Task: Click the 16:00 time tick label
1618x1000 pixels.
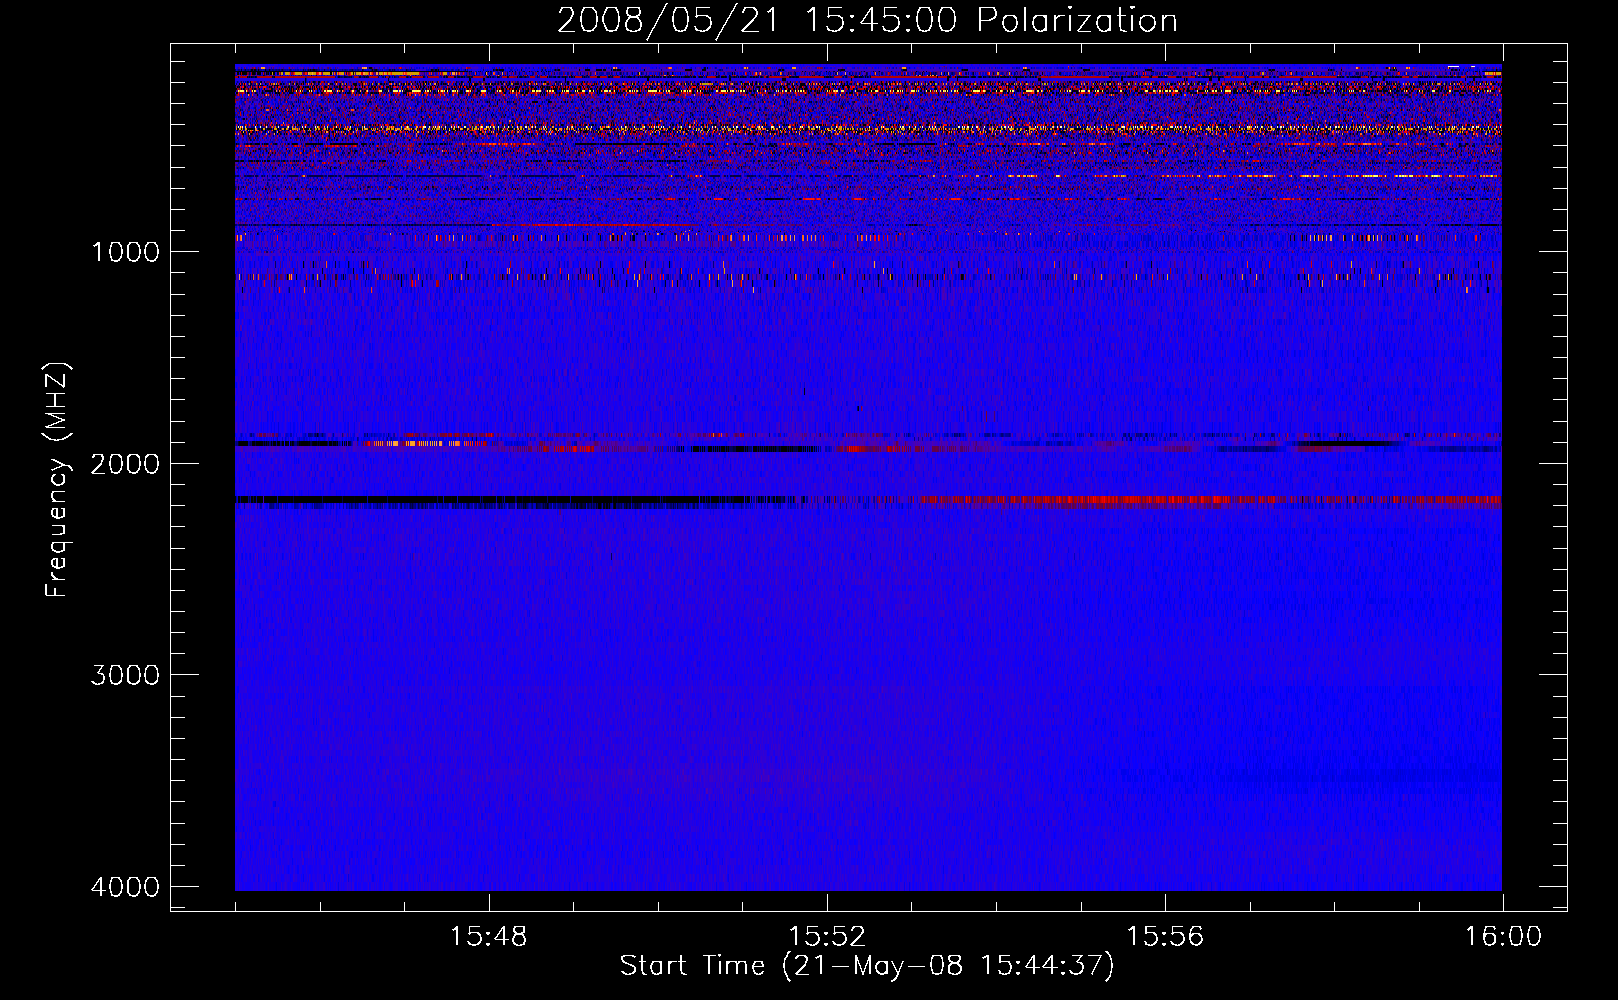Action: [x=1503, y=937]
